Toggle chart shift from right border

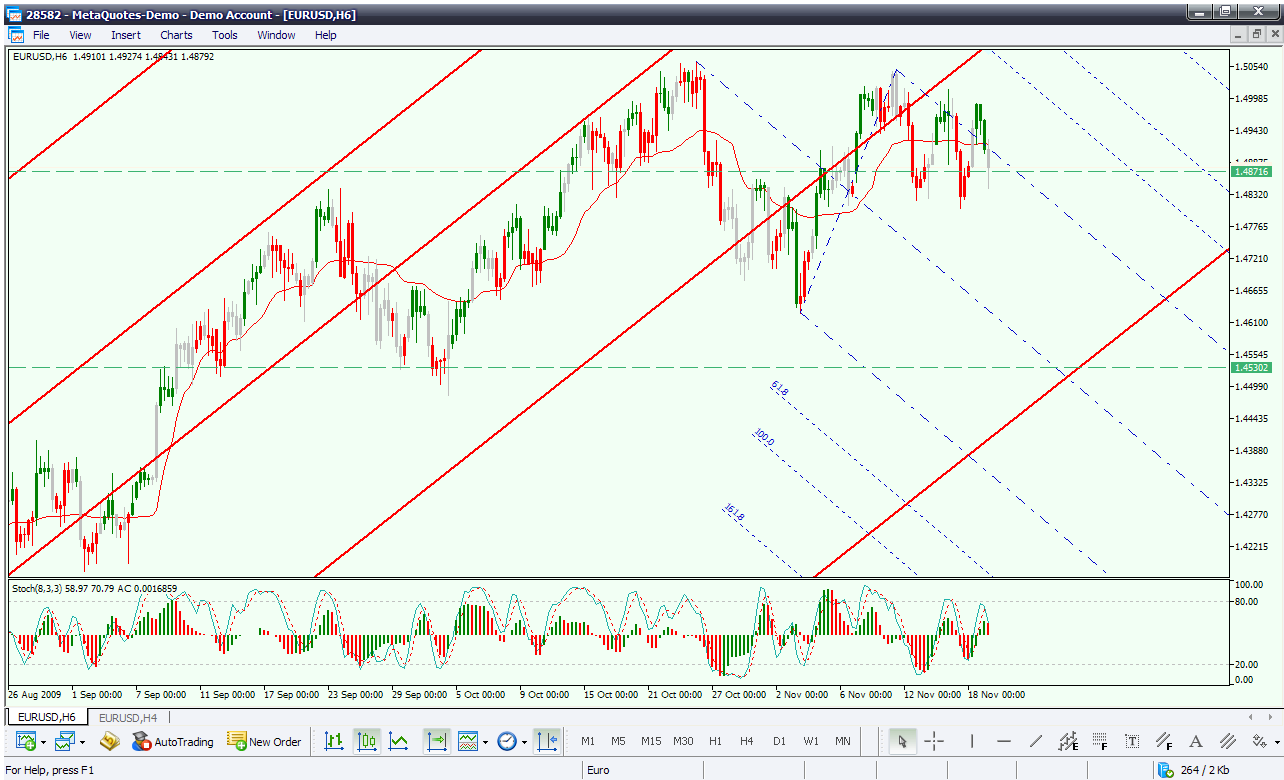tap(546, 741)
